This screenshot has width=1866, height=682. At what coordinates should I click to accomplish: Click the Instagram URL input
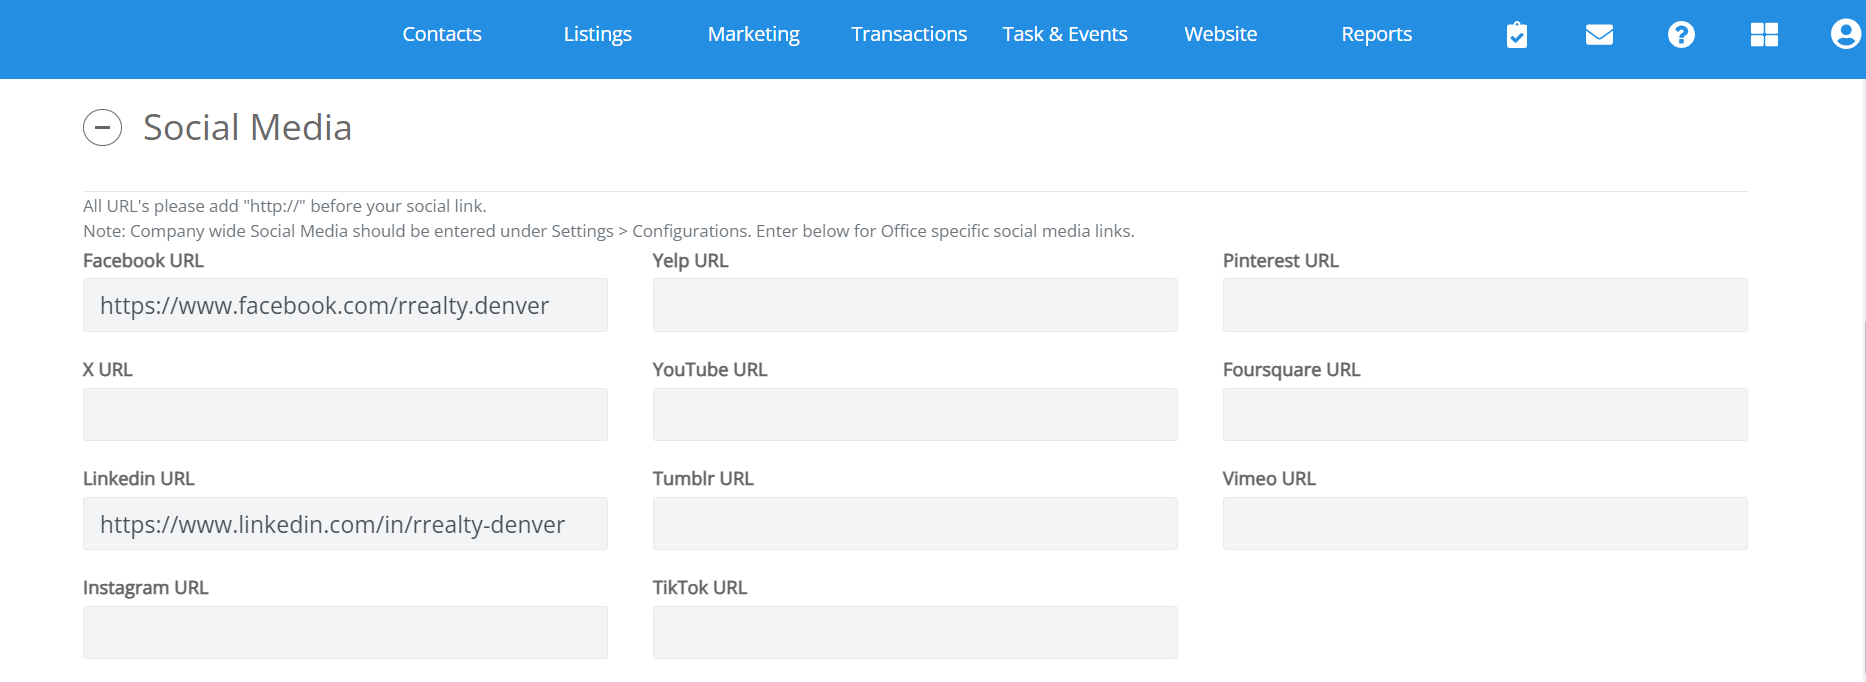tap(345, 633)
